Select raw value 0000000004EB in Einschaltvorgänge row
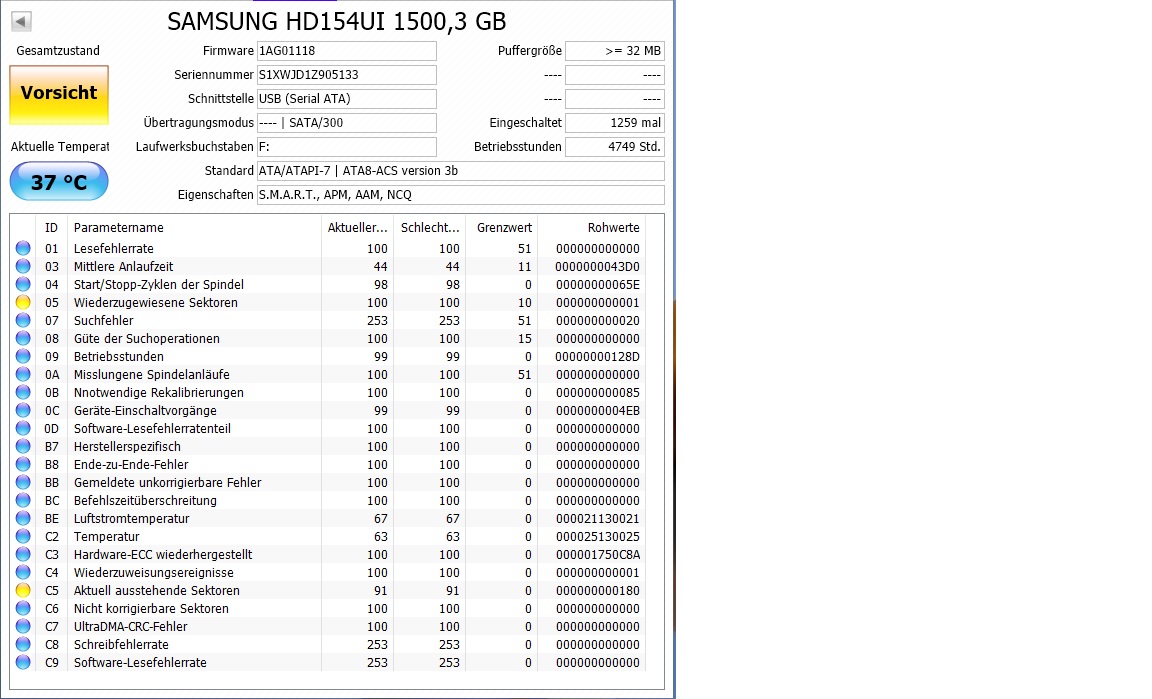 597,411
